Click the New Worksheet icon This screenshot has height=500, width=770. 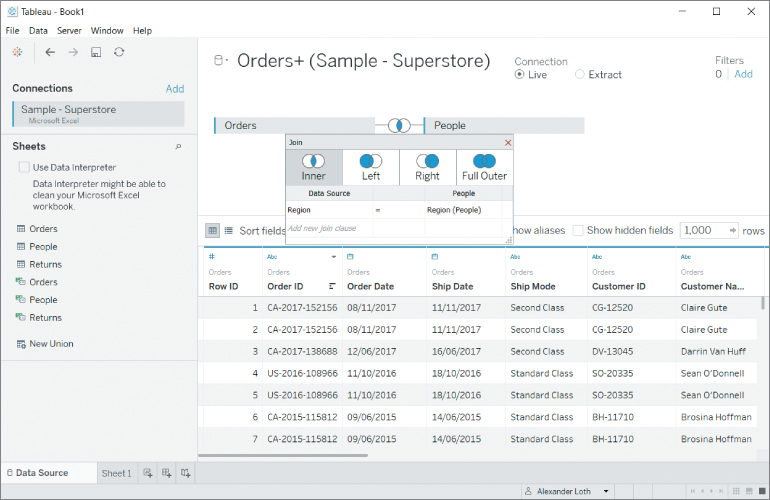[x=148, y=473]
